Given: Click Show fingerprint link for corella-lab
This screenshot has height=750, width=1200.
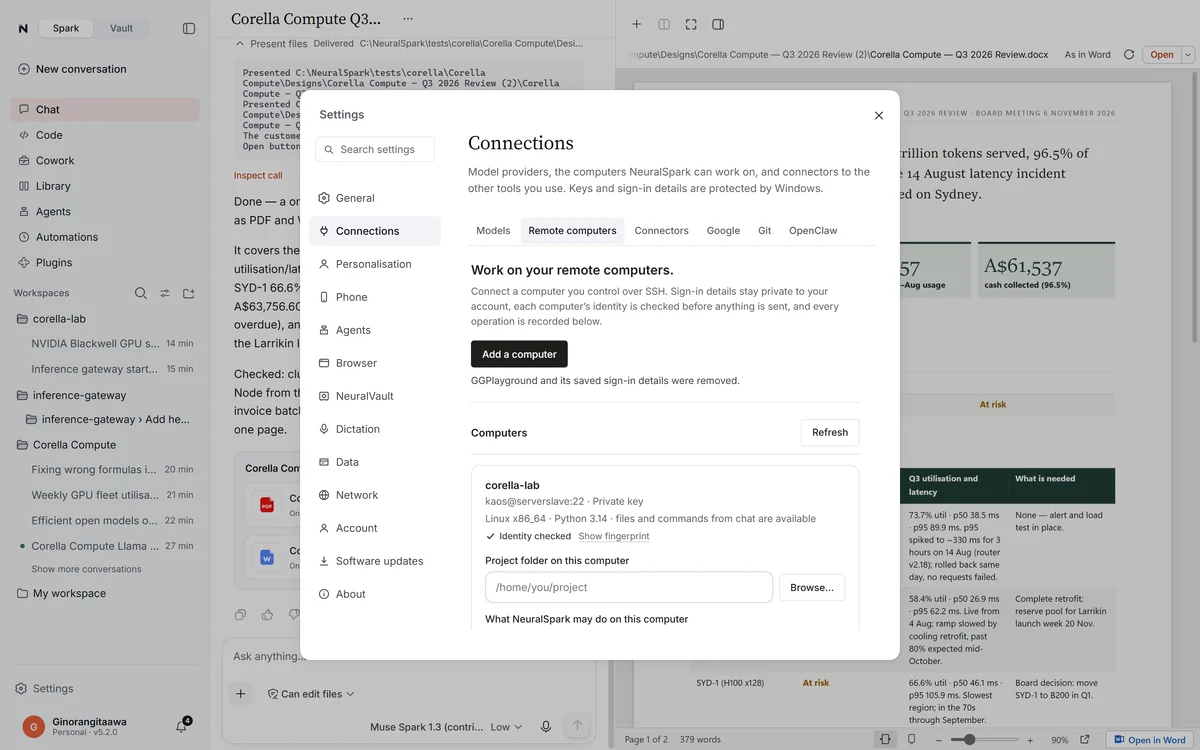Looking at the screenshot, I should pos(613,537).
